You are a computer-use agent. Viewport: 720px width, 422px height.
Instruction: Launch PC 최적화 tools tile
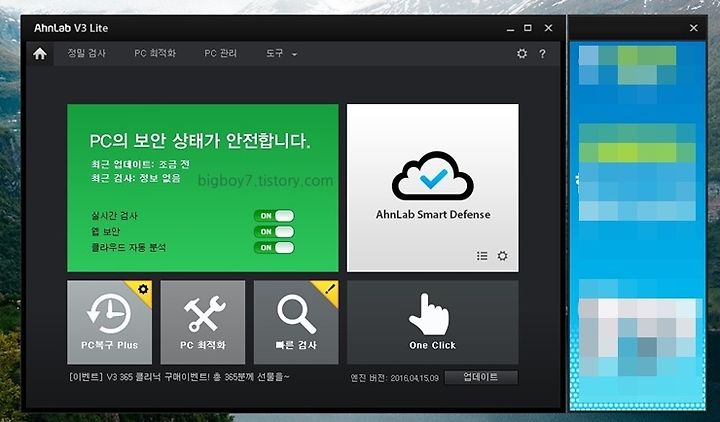point(202,322)
